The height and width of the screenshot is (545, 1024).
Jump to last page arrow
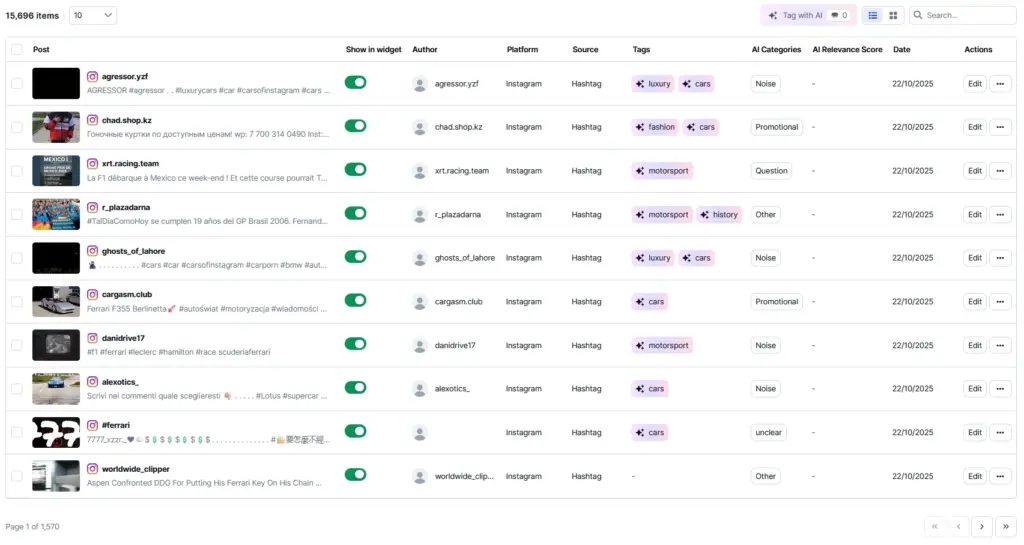point(1005,526)
